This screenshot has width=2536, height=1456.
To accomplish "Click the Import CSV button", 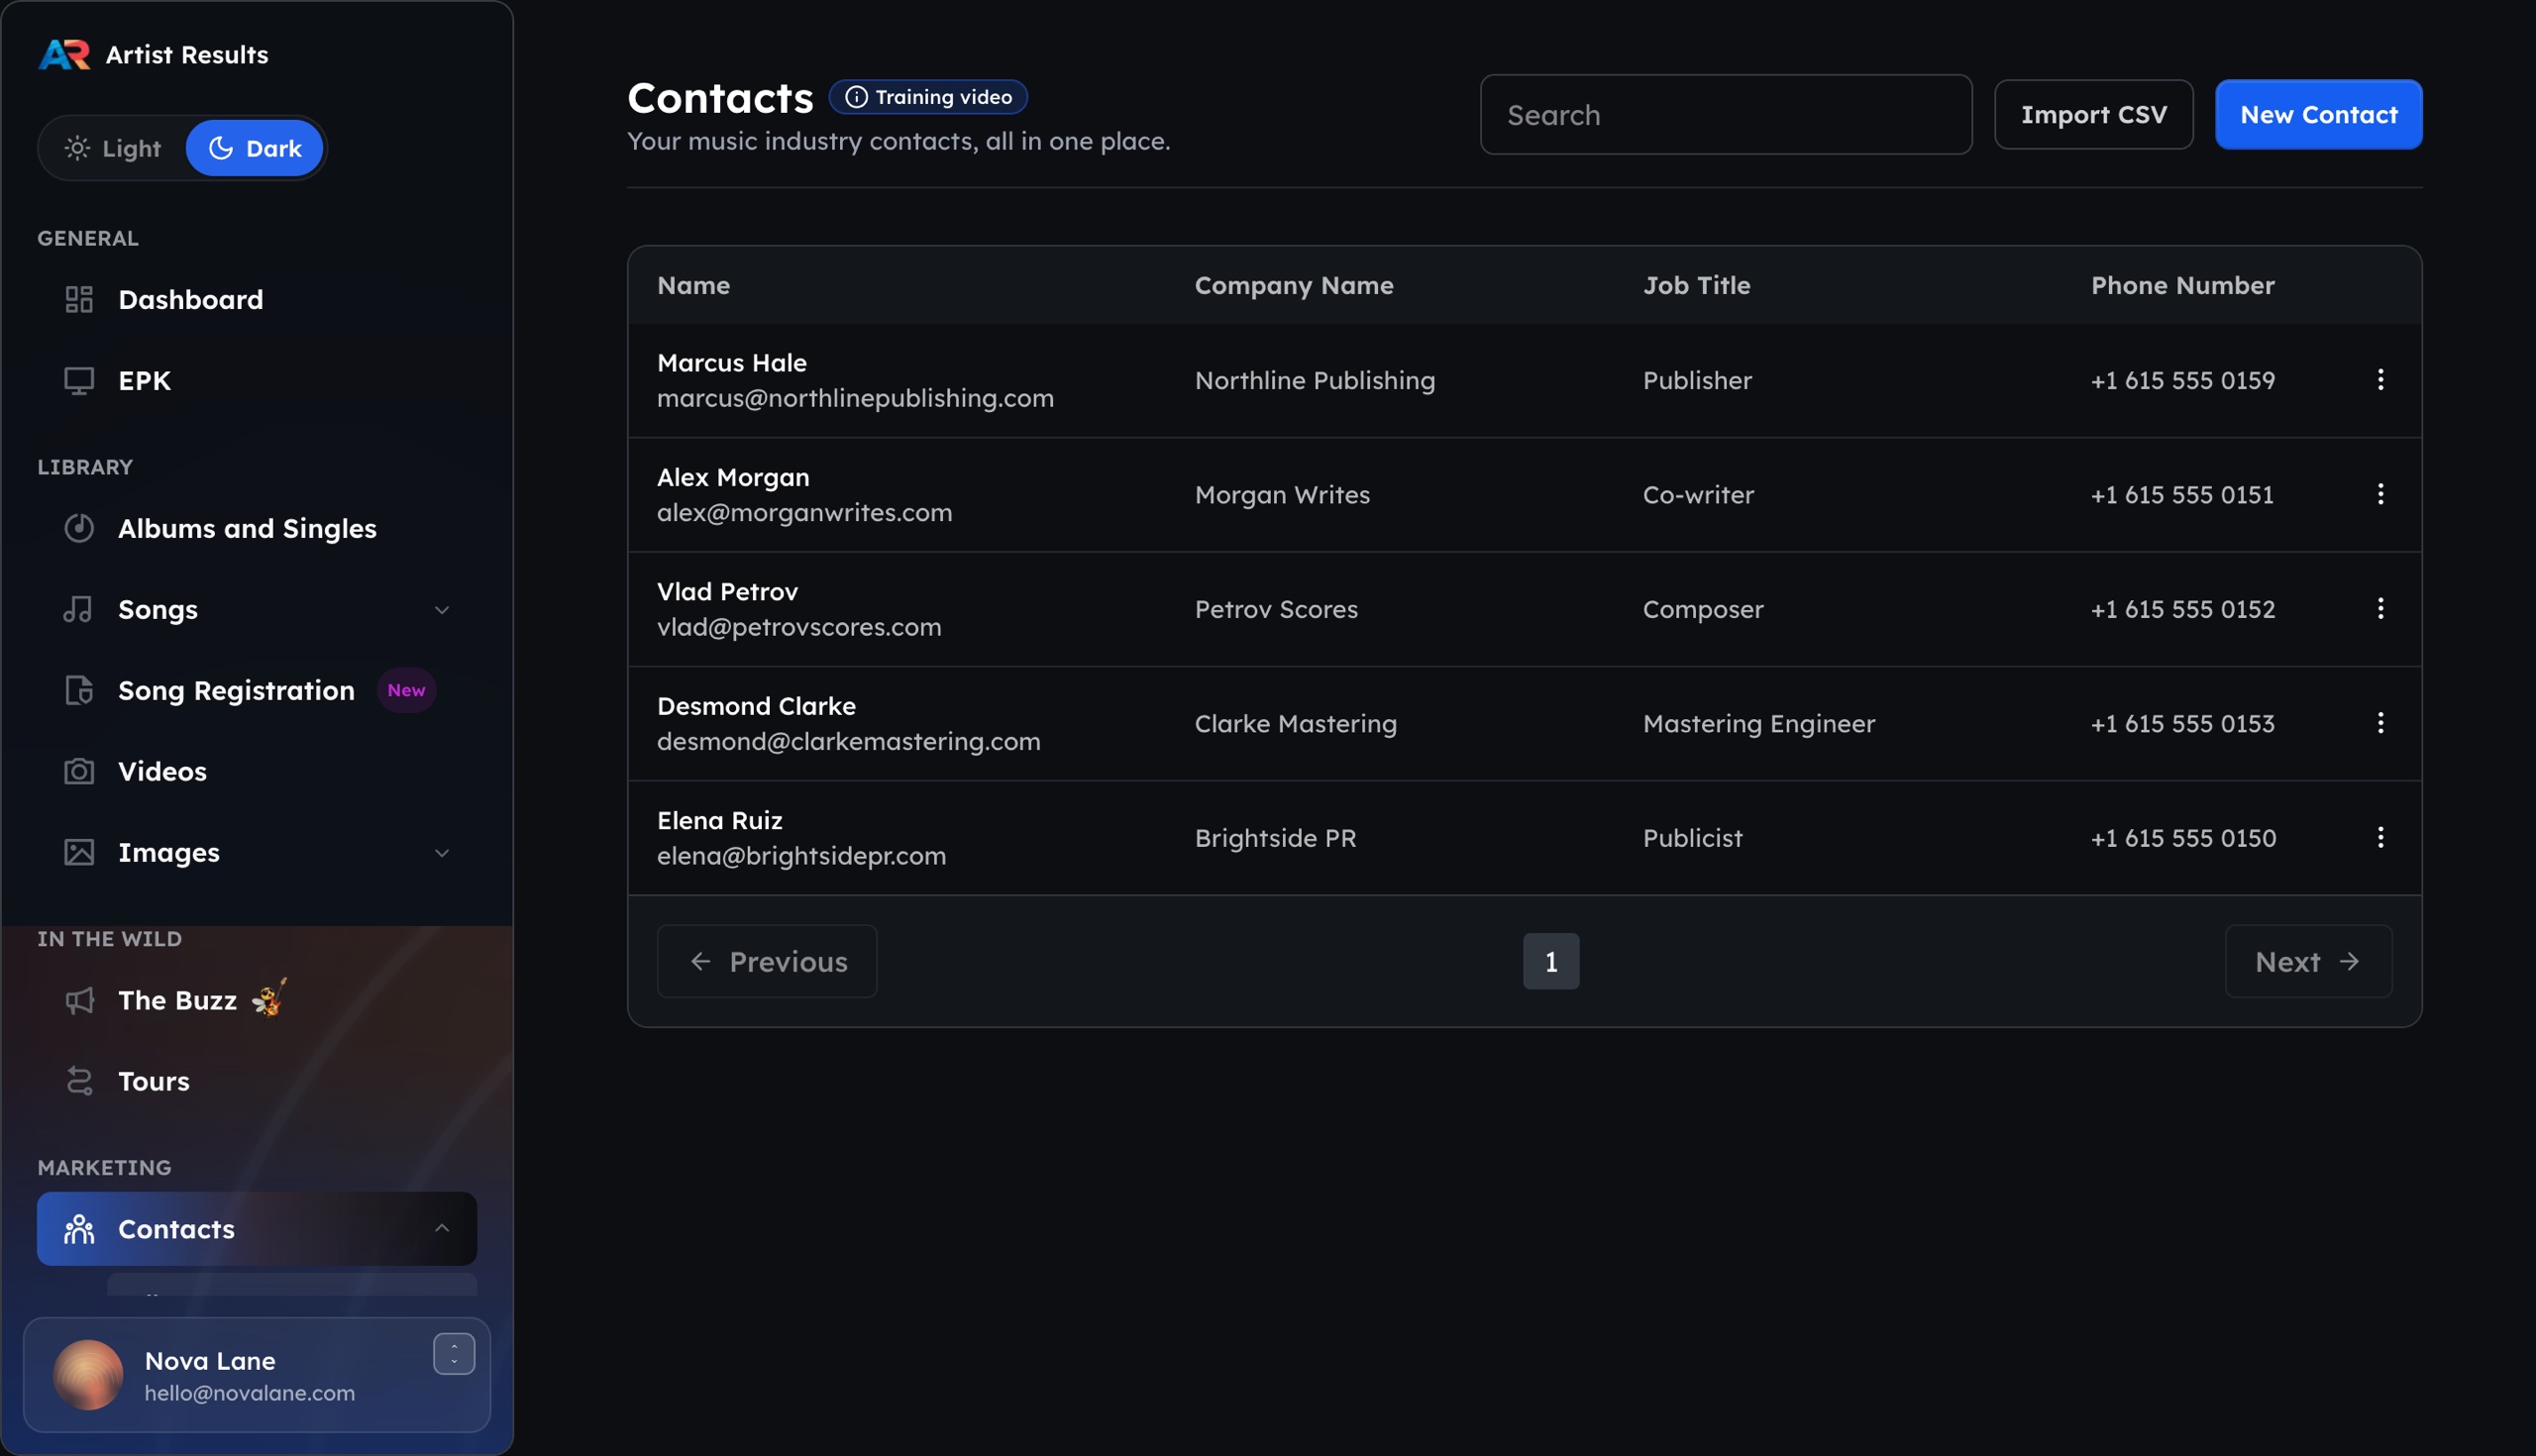I will click(x=2094, y=115).
